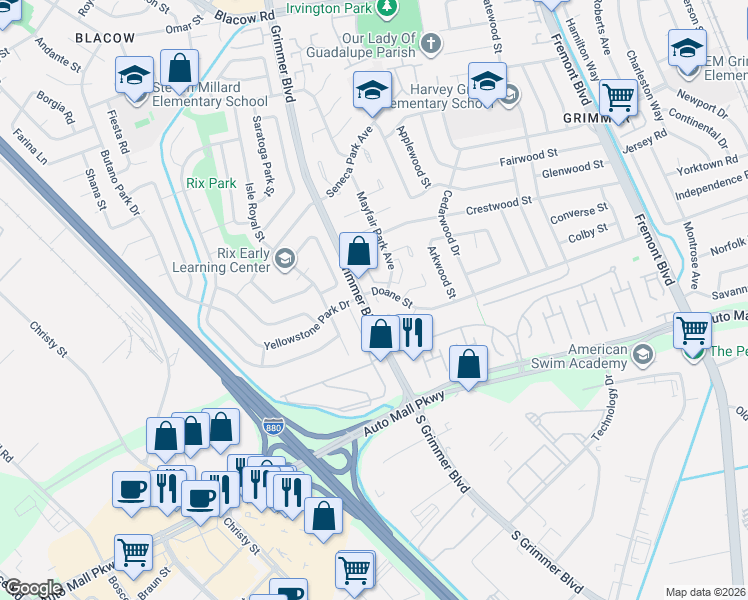This screenshot has width=748, height=600.
Task: Click the Rix Park label
Action: (x=211, y=183)
